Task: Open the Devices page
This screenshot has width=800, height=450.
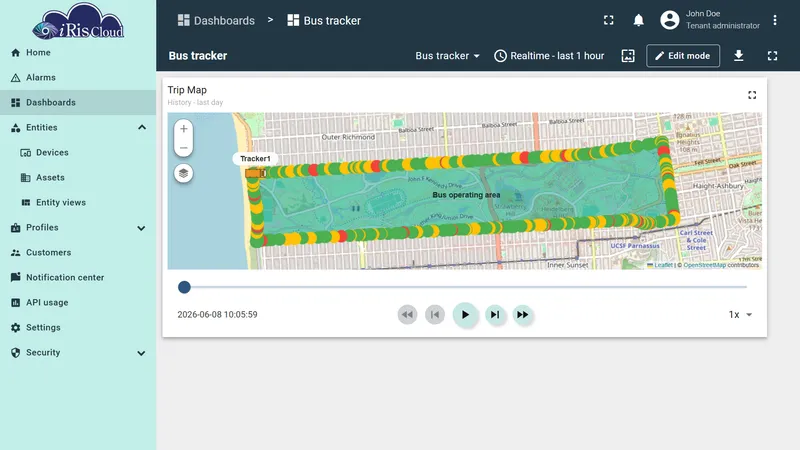Action: (x=78, y=153)
